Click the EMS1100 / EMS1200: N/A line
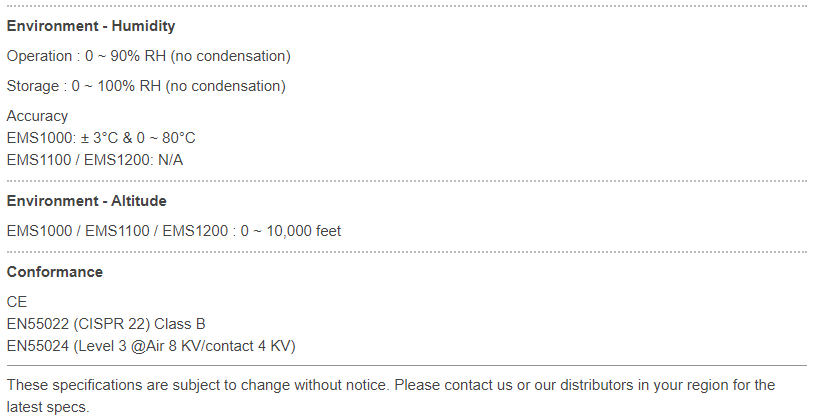 pos(95,160)
